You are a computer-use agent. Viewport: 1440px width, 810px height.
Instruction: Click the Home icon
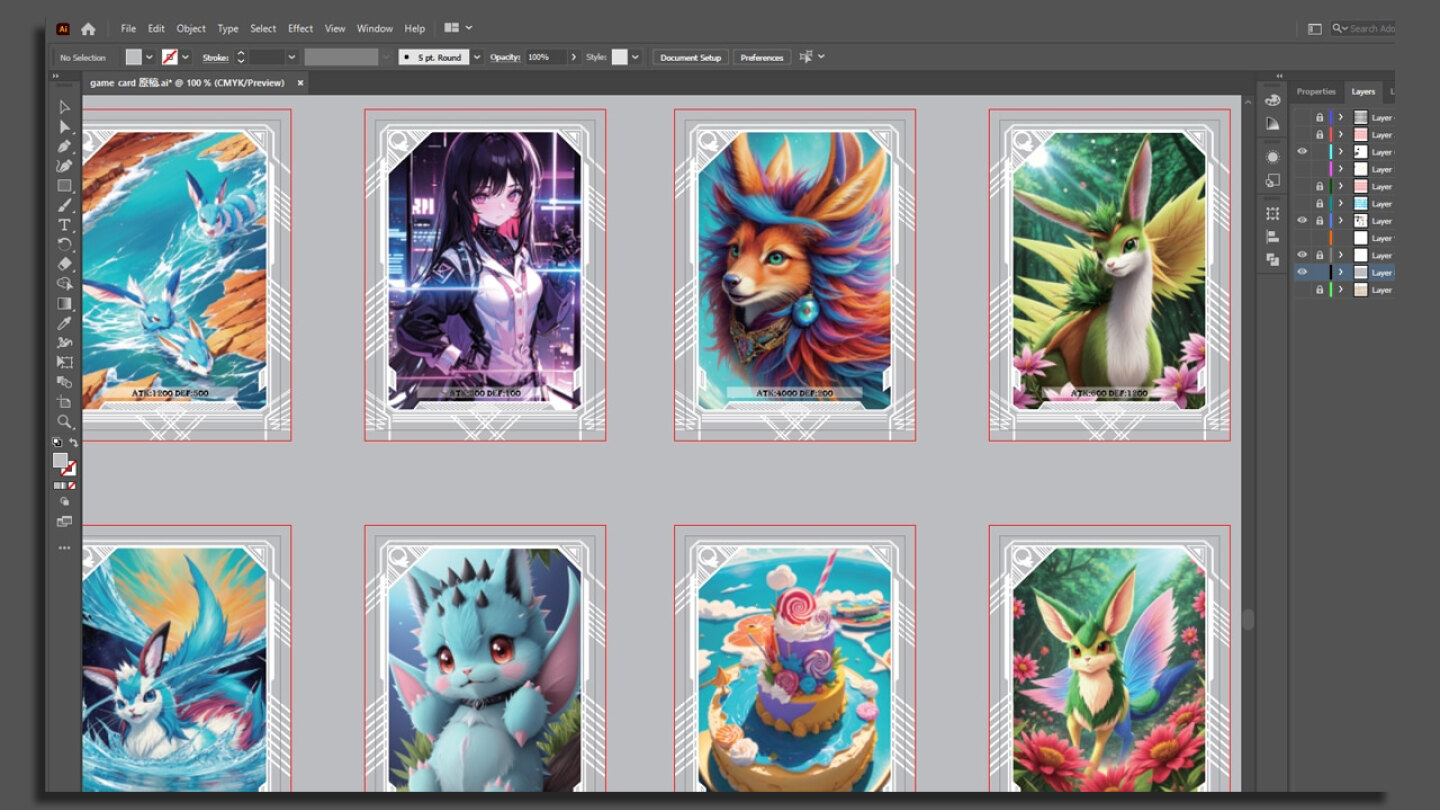click(88, 29)
